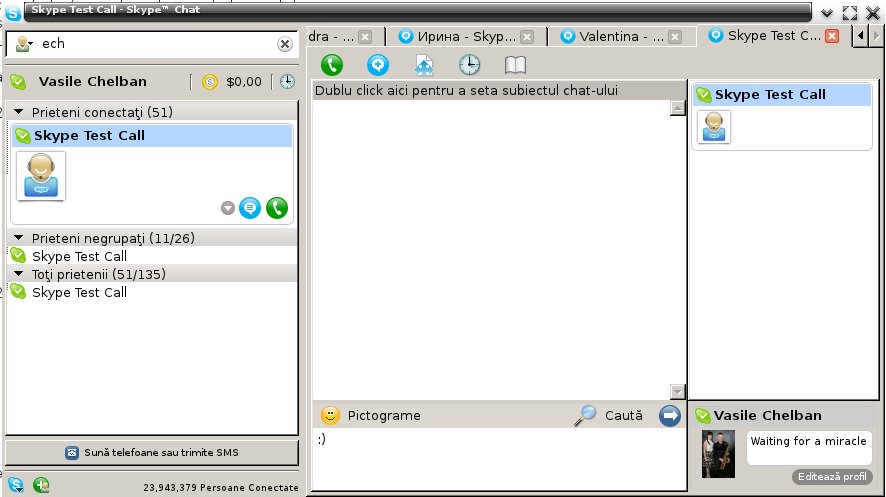Click the blue chat icon on contact card
Screen dimensions: 886x497
coord(250,208)
